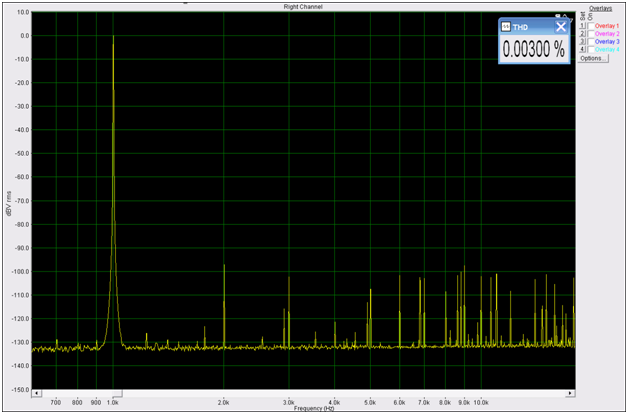Viewport: 628px width, 414px height.
Task: Click the 2.0k frequency axis label
Action: pyautogui.click(x=223, y=402)
